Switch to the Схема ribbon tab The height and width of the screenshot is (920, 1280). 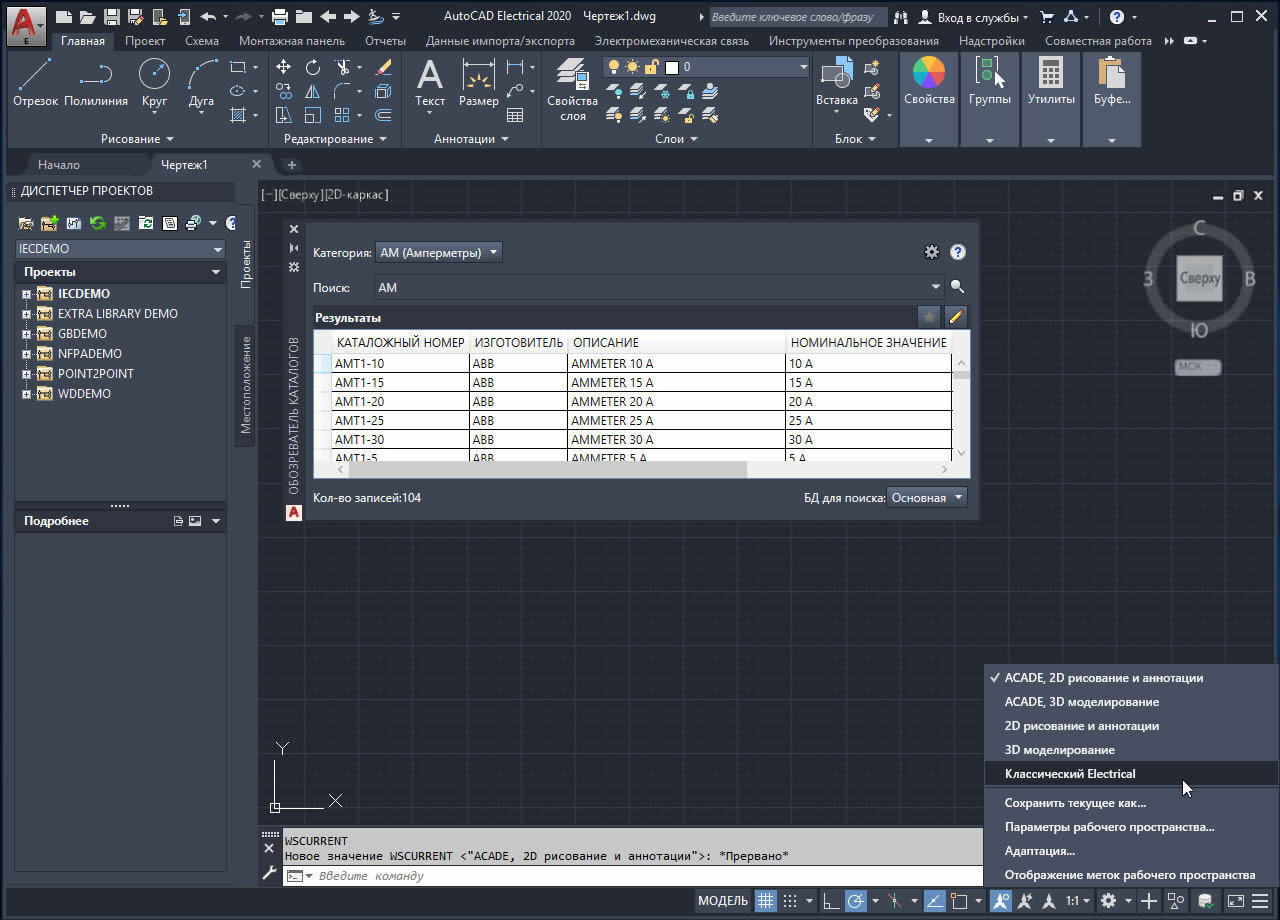(x=202, y=41)
